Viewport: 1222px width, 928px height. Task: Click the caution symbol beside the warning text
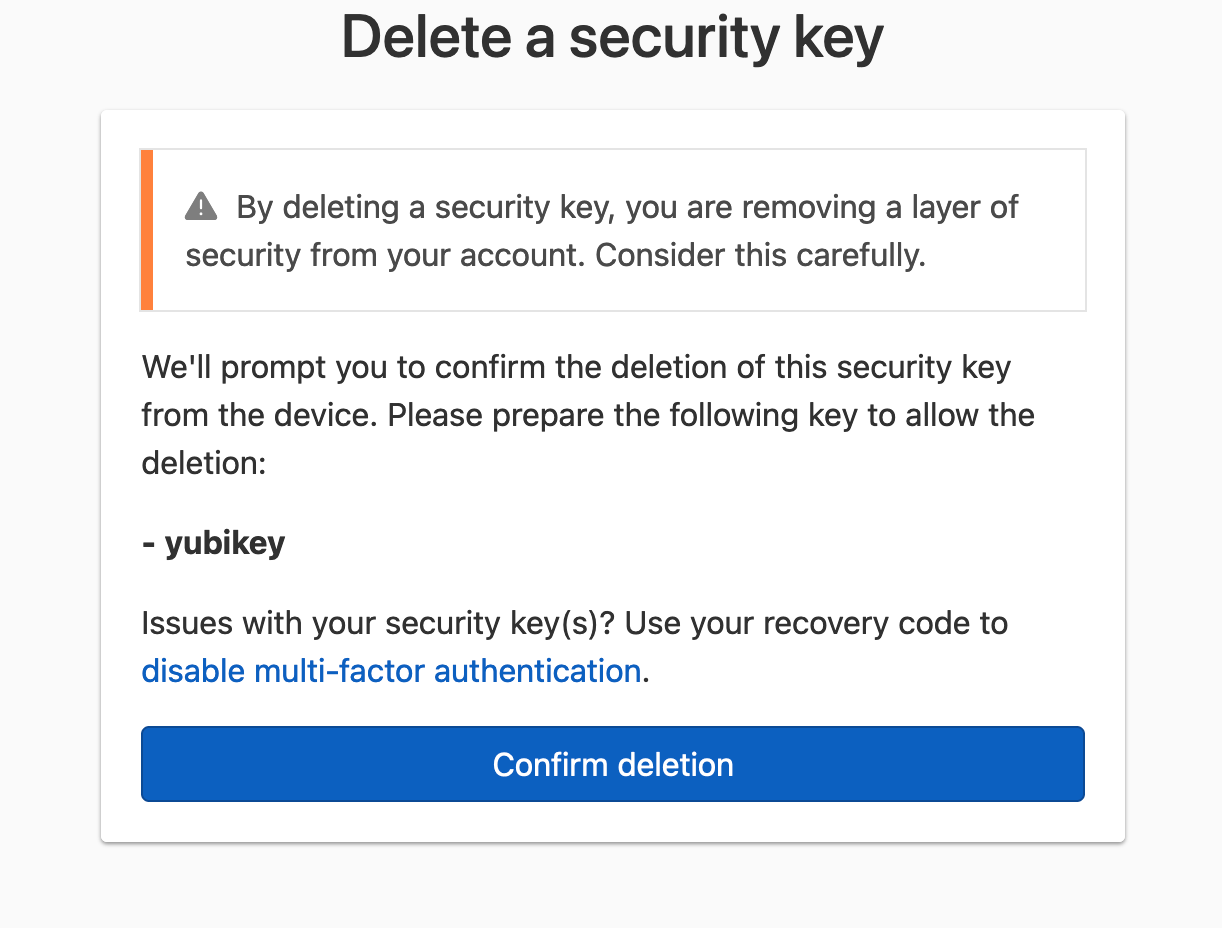[x=200, y=206]
